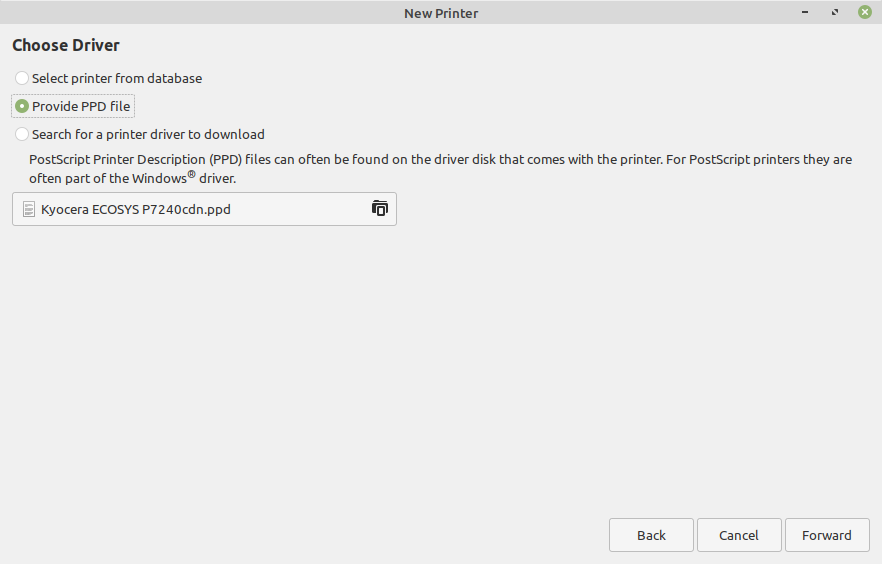Choose the 'Provide PPD file' radio button
The image size is (882, 564).
coord(22,106)
